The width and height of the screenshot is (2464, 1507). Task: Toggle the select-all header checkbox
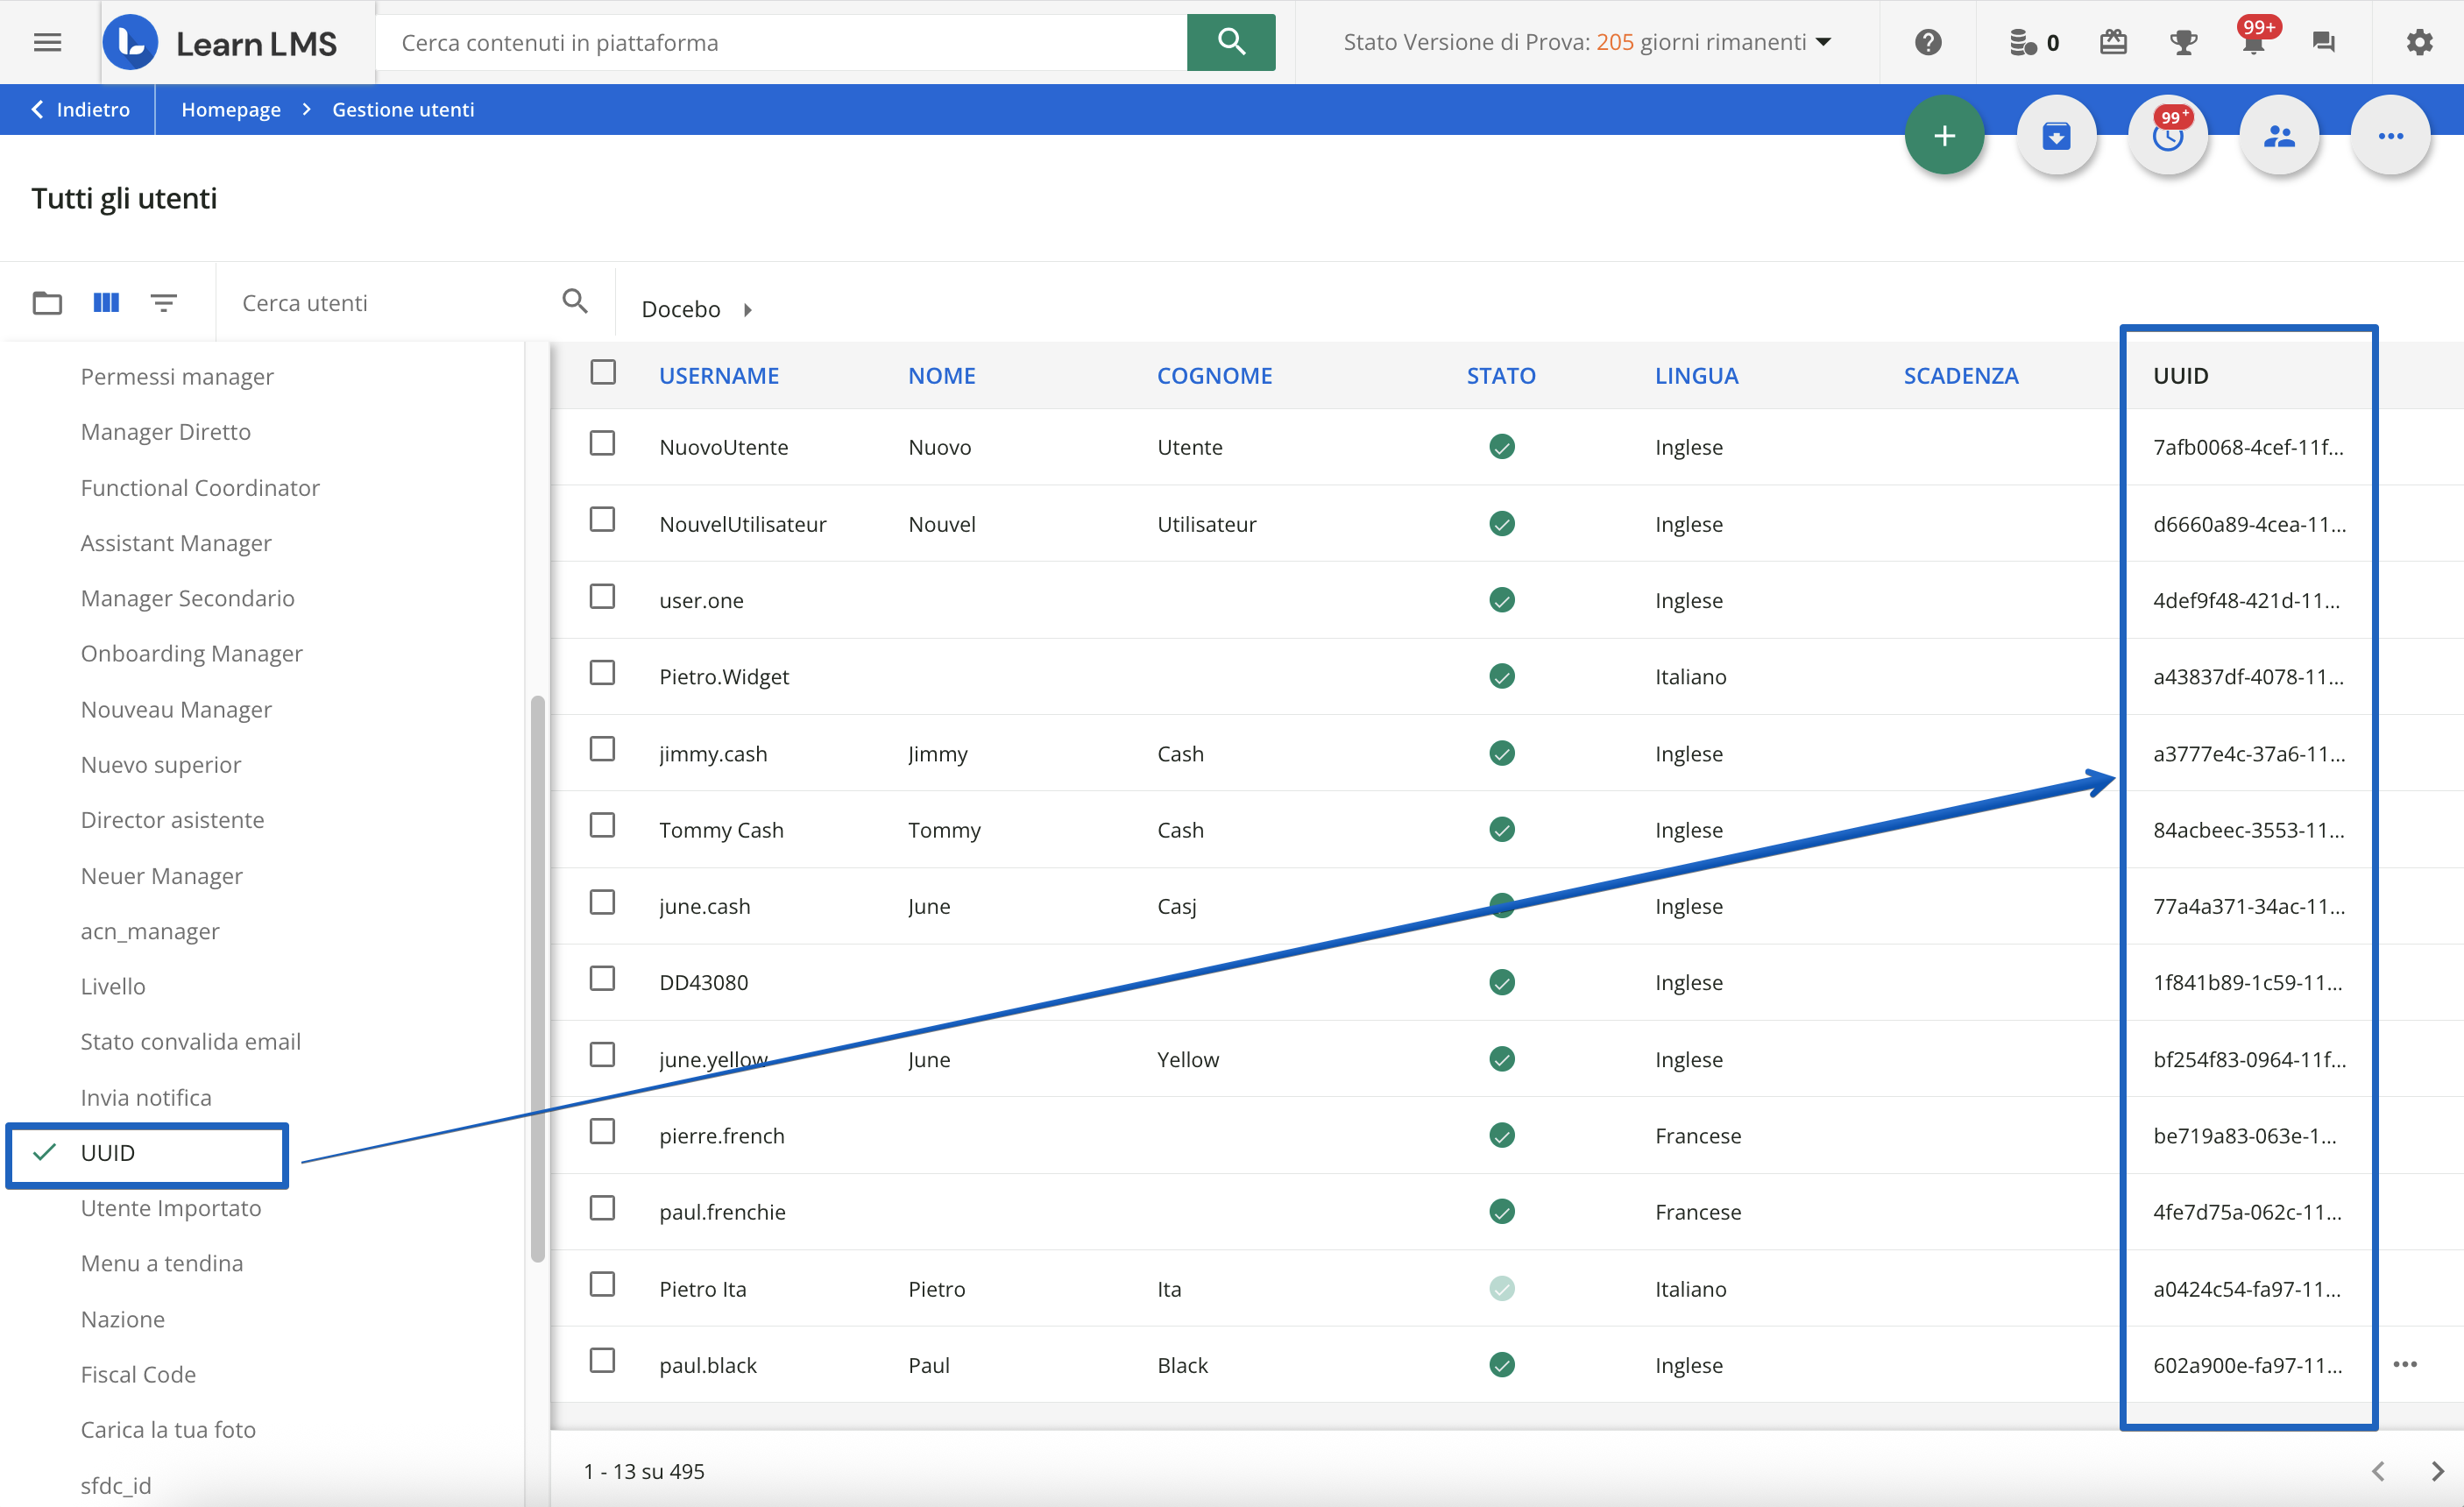[x=603, y=372]
